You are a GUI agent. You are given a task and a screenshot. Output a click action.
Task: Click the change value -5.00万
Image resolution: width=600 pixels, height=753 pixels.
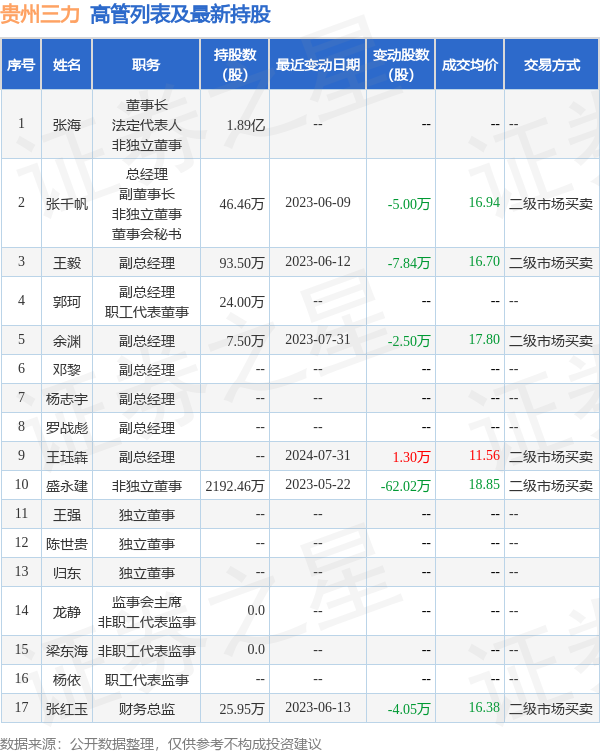pos(409,204)
